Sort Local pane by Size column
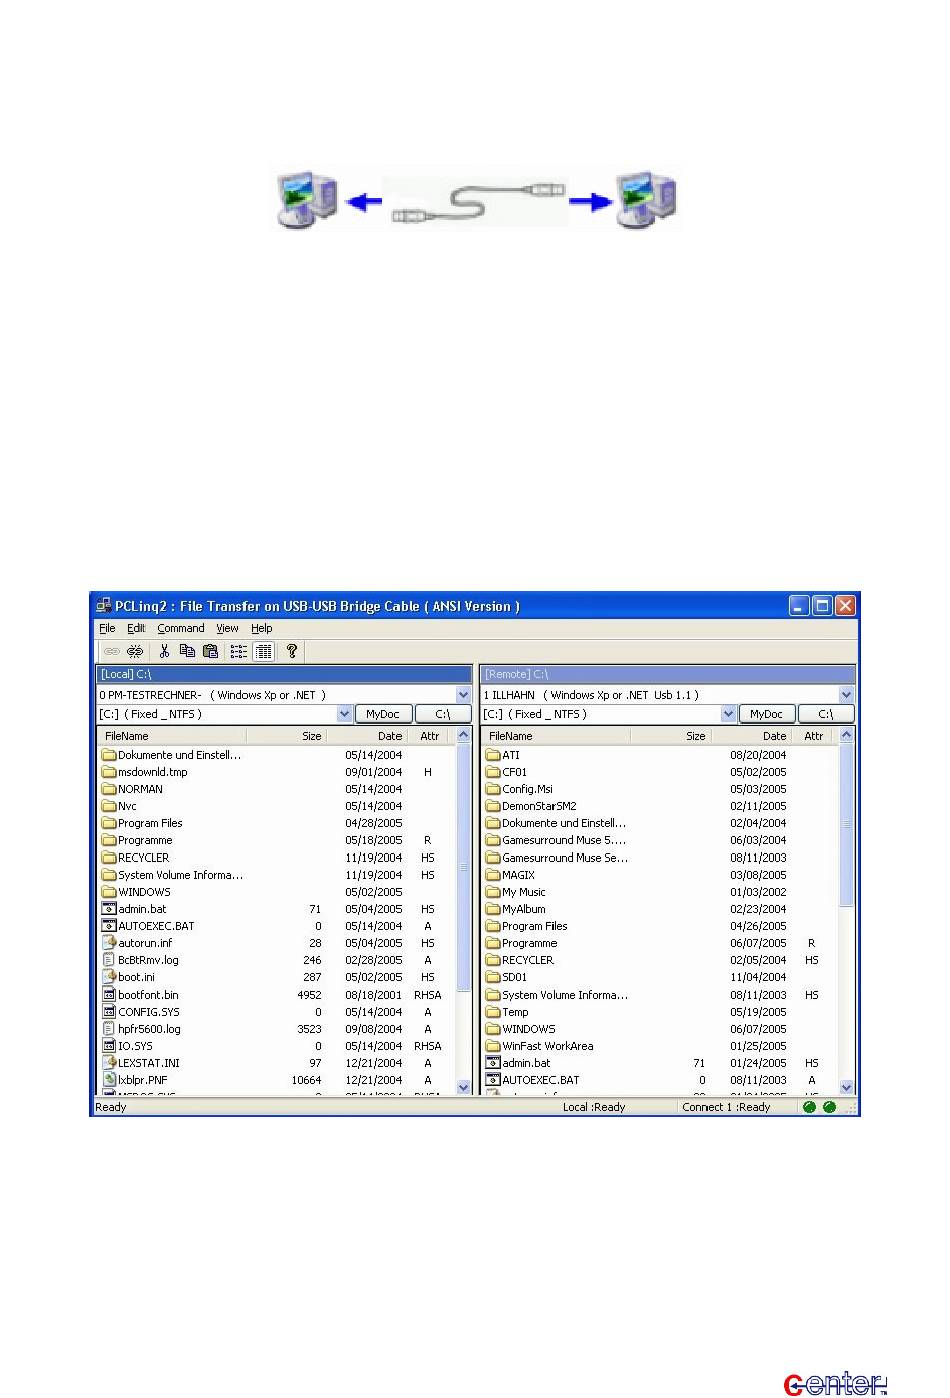The image size is (950, 1398). pos(286,736)
